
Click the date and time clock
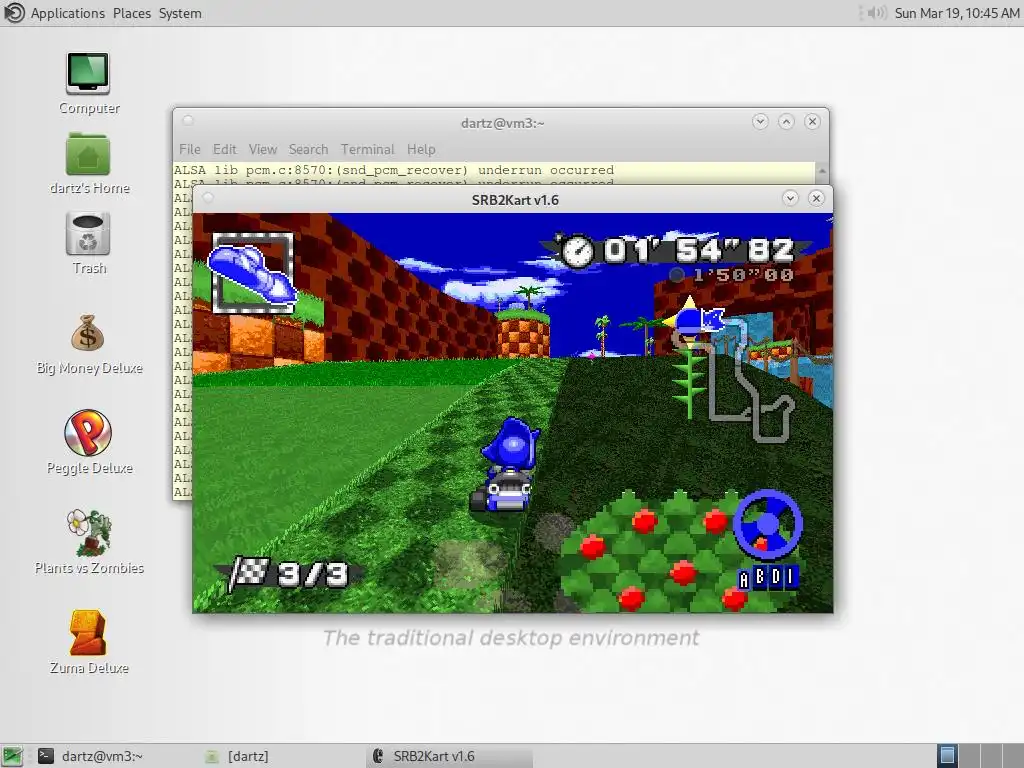point(957,13)
